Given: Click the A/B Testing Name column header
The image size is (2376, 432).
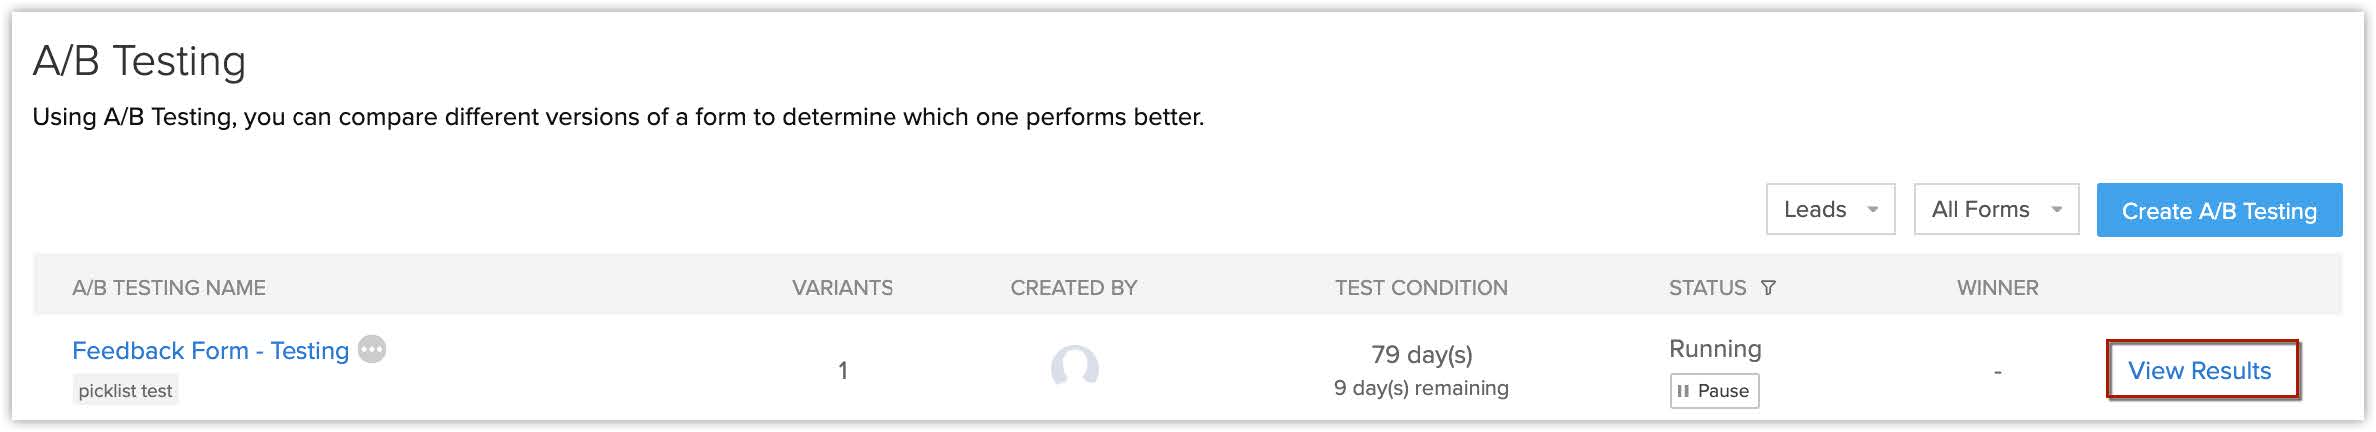Looking at the screenshot, I should click(169, 288).
